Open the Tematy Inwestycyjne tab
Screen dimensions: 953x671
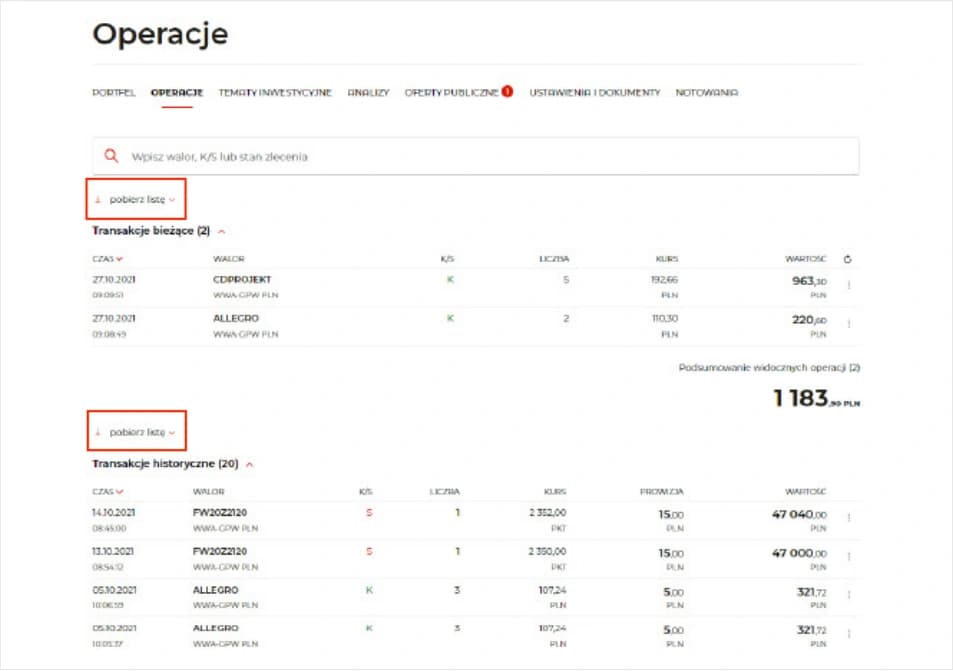(275, 93)
